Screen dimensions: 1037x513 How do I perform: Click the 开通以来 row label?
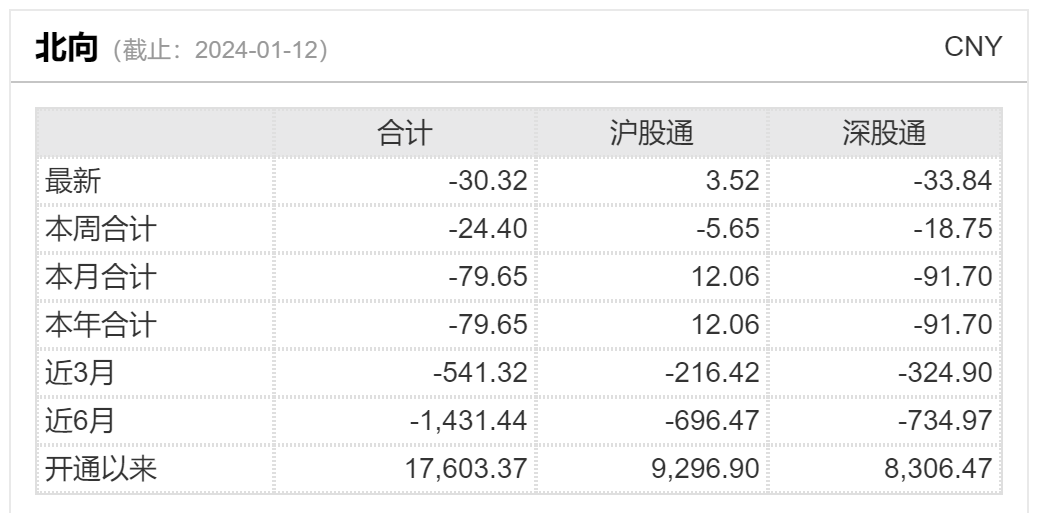101,469
